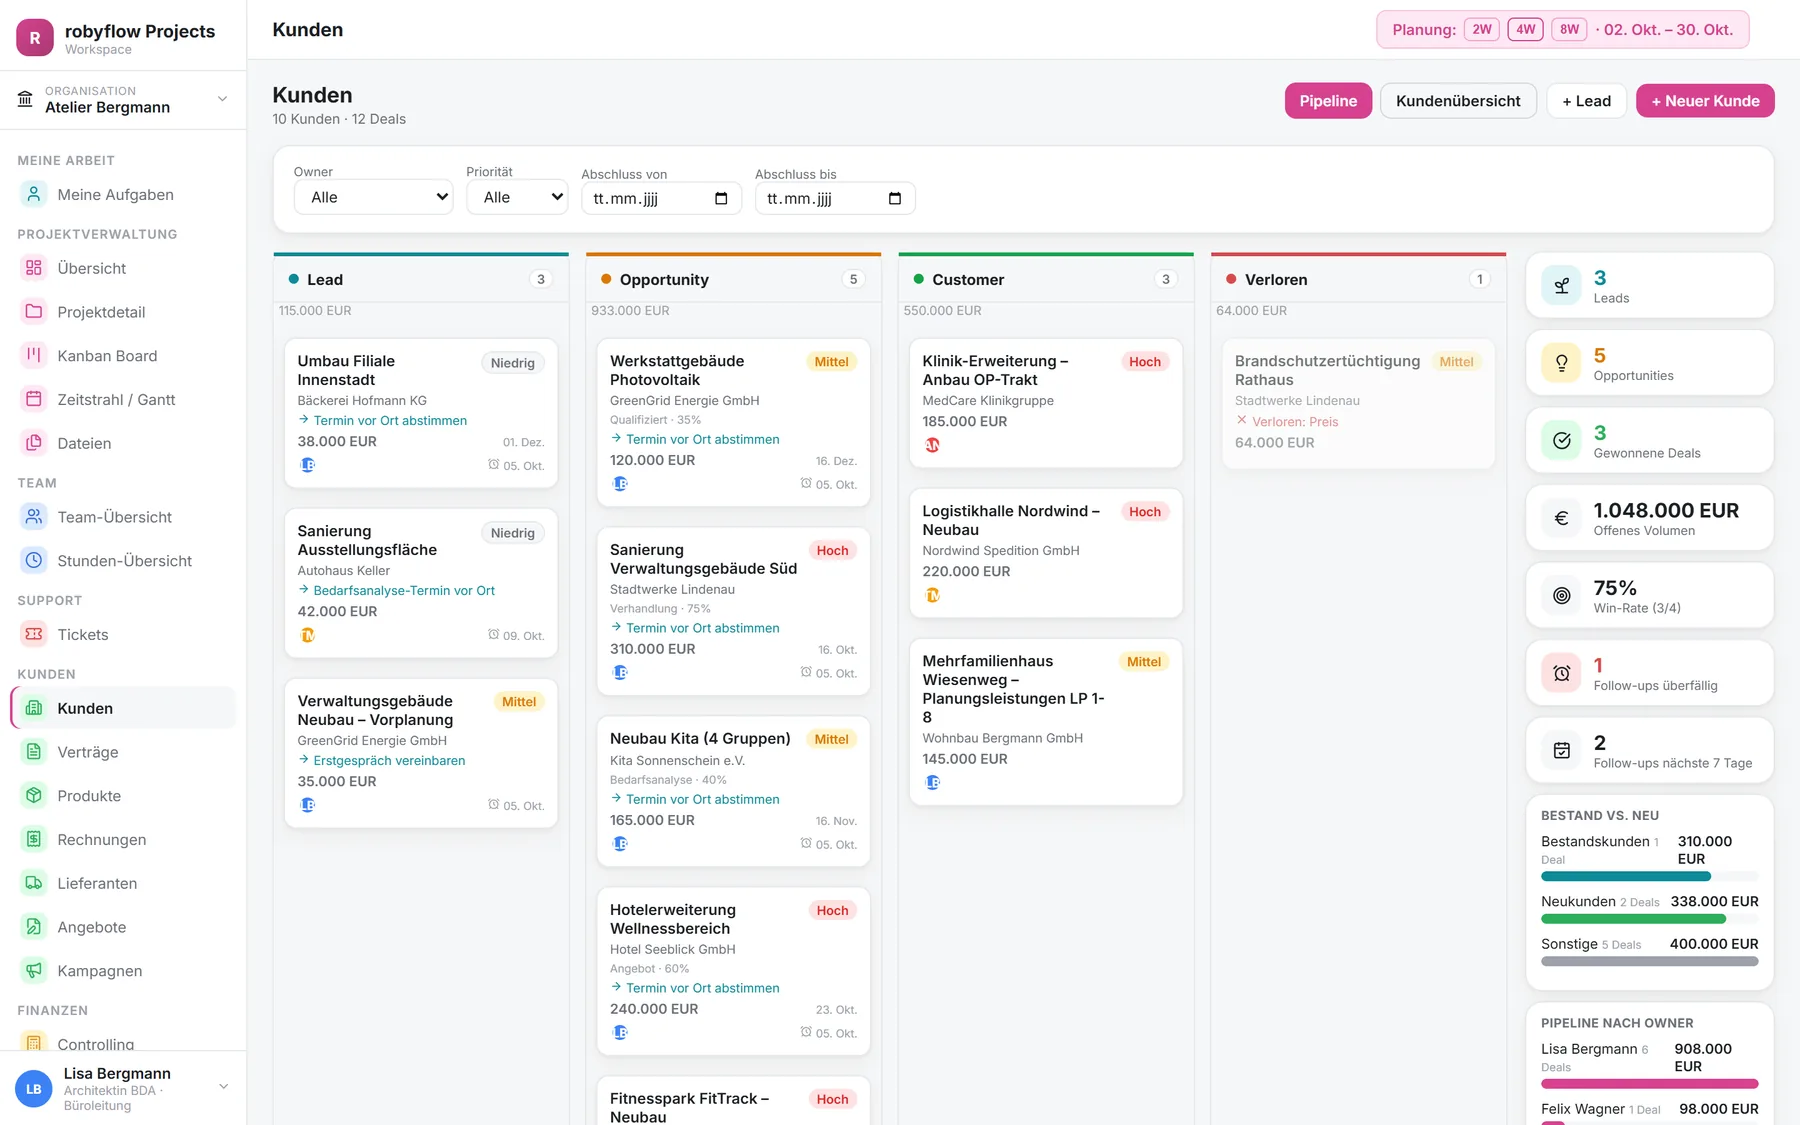Click the Stunden-Übersicht clock icon
1800x1125 pixels.
[34, 561]
